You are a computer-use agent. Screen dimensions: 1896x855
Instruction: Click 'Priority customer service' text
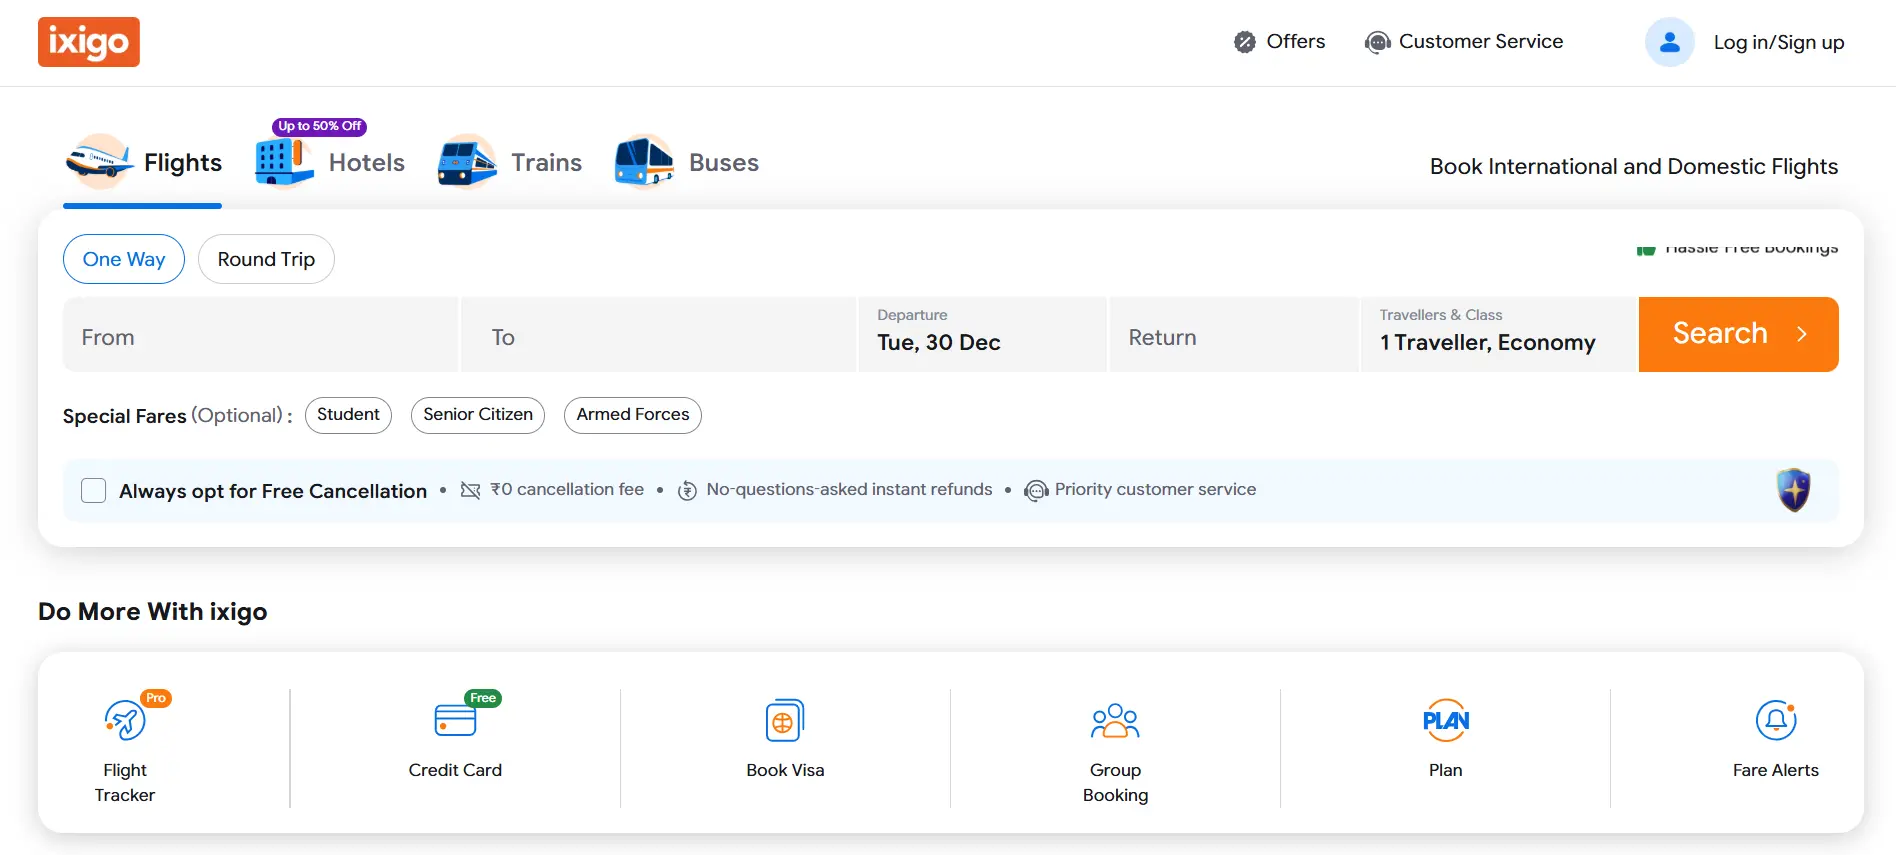coord(1155,490)
